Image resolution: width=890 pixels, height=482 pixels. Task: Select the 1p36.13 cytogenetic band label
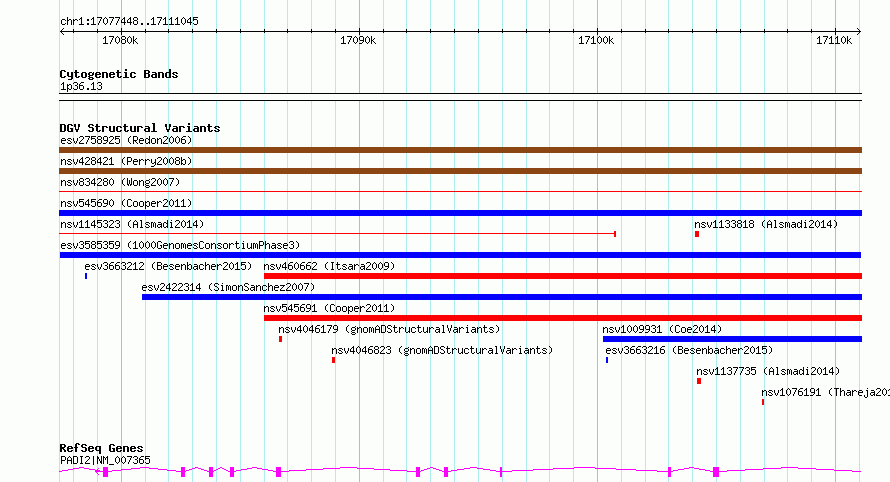point(81,87)
